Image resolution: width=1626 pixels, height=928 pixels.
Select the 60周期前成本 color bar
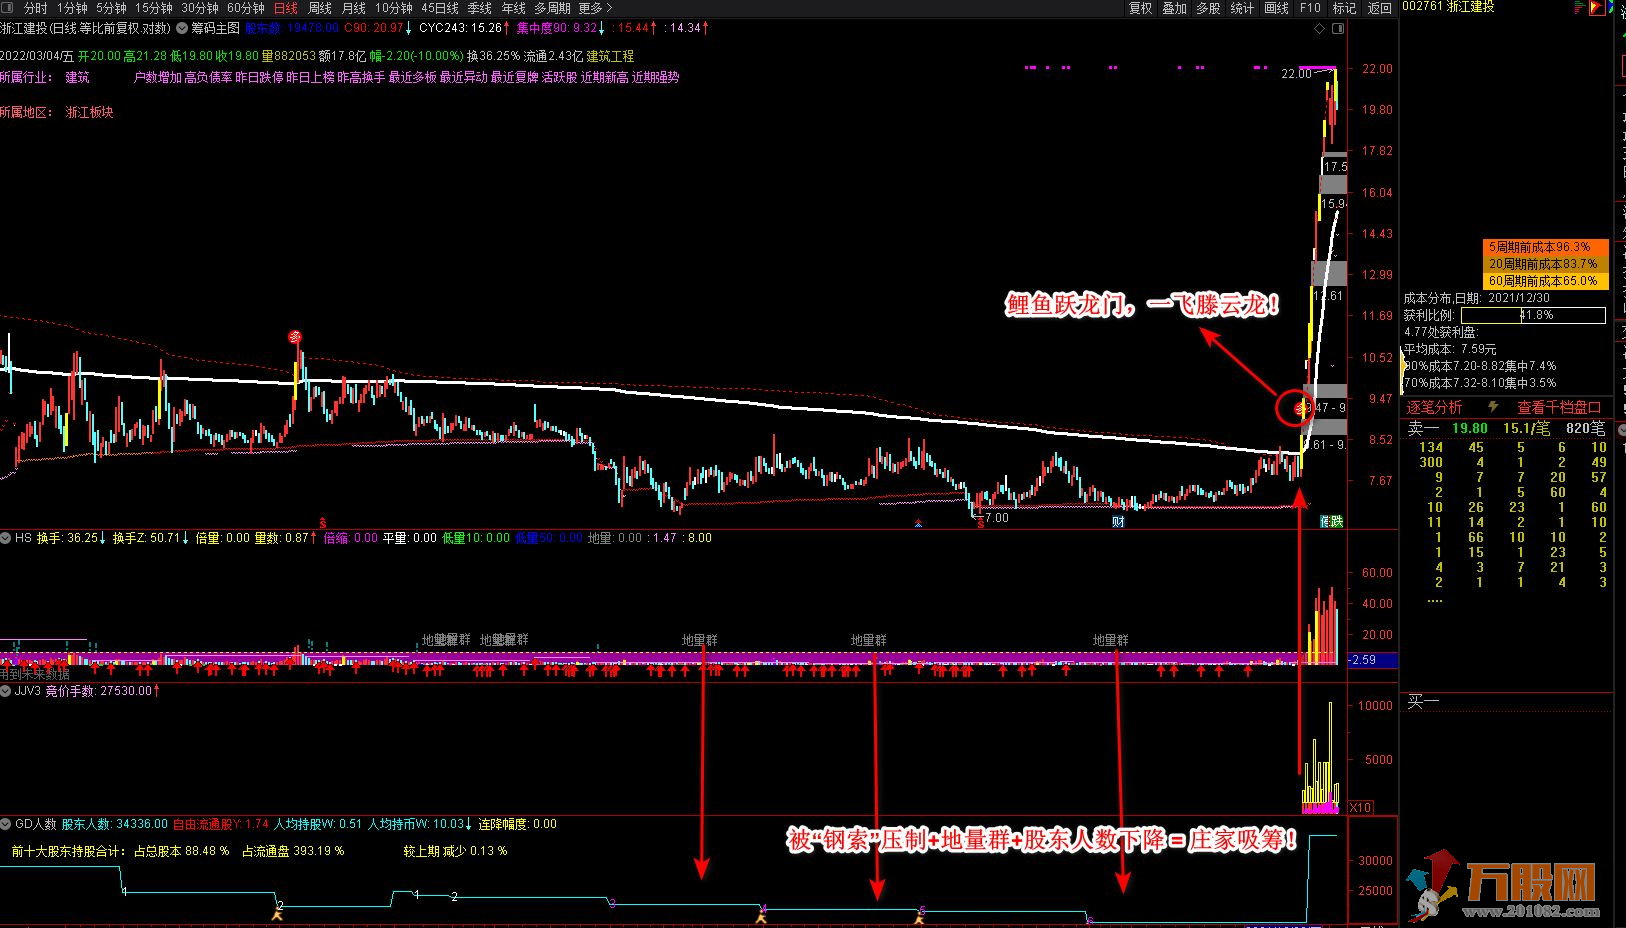pyautogui.click(x=1544, y=281)
